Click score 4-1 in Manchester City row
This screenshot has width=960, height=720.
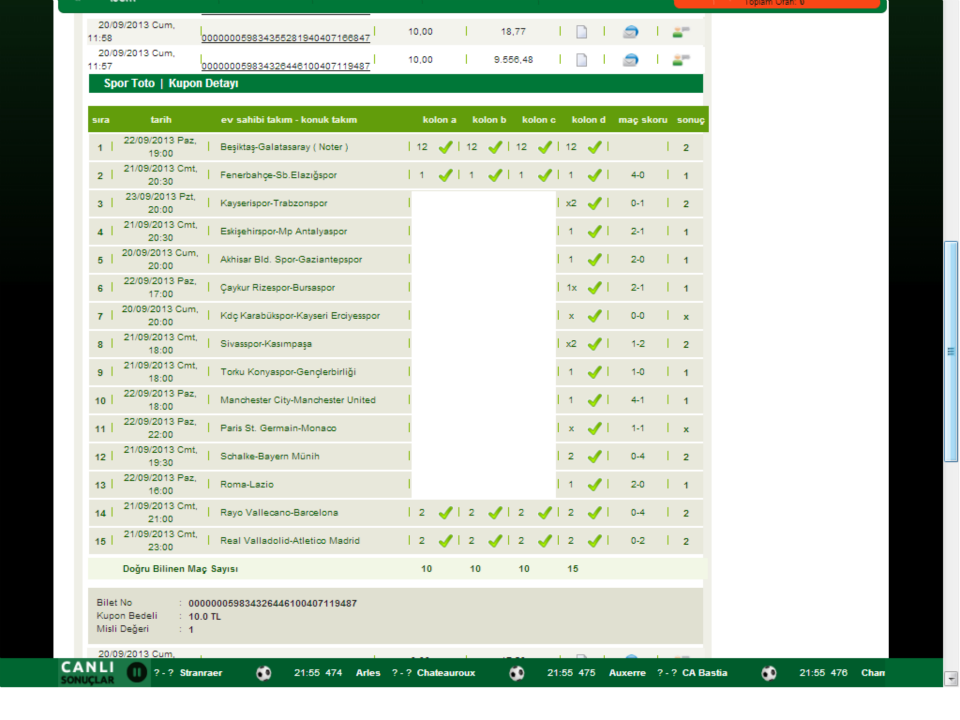(x=637, y=400)
